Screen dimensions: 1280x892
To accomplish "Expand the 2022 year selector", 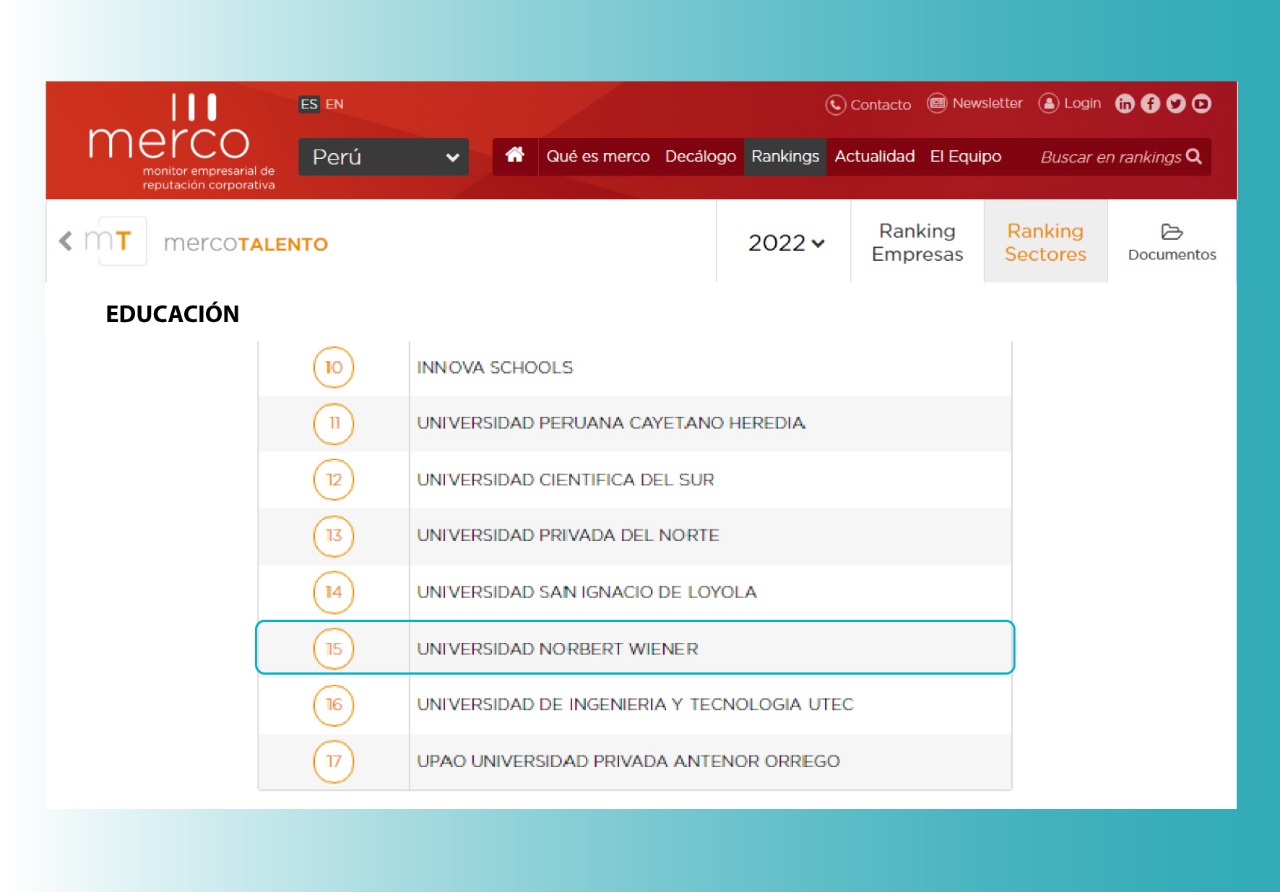I will tap(786, 243).
